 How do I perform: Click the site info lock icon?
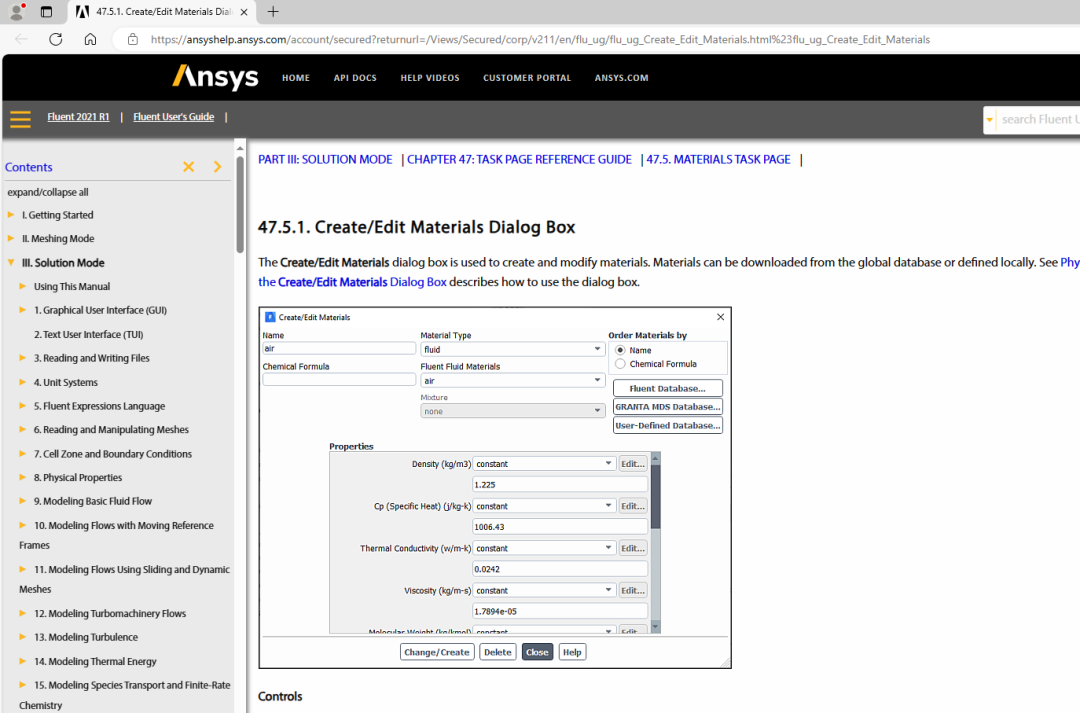133,39
